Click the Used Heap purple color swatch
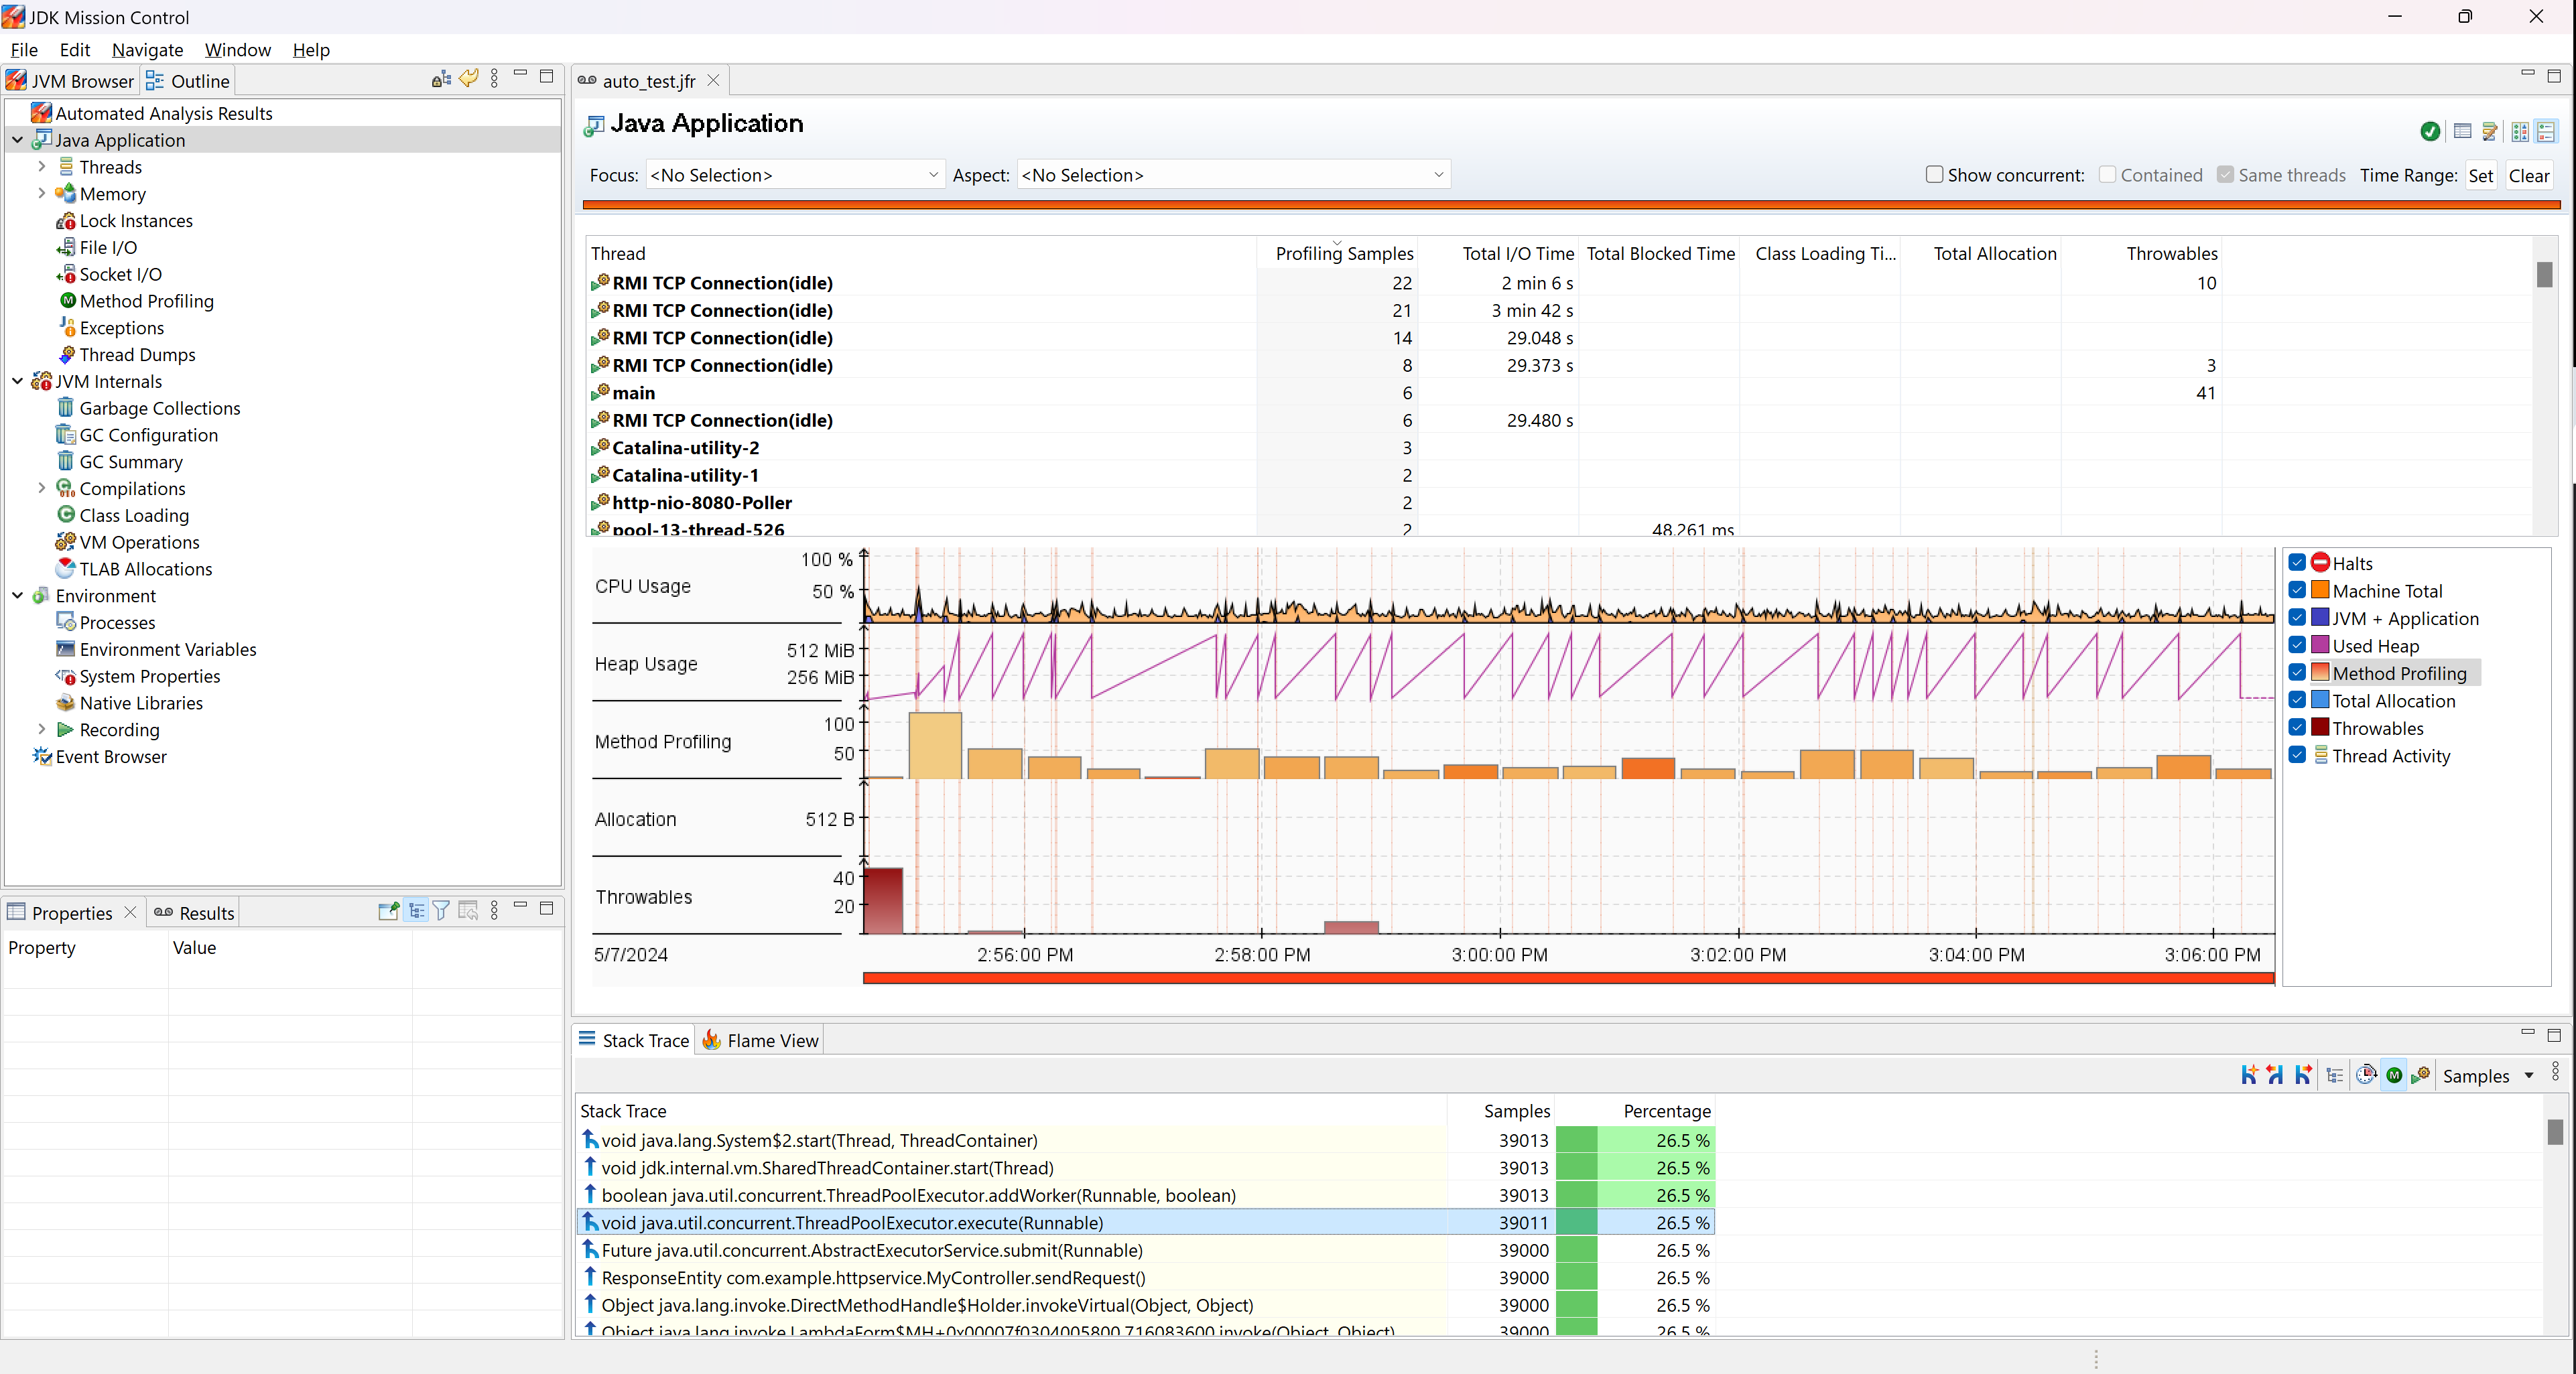This screenshot has width=2576, height=1374. point(2320,645)
